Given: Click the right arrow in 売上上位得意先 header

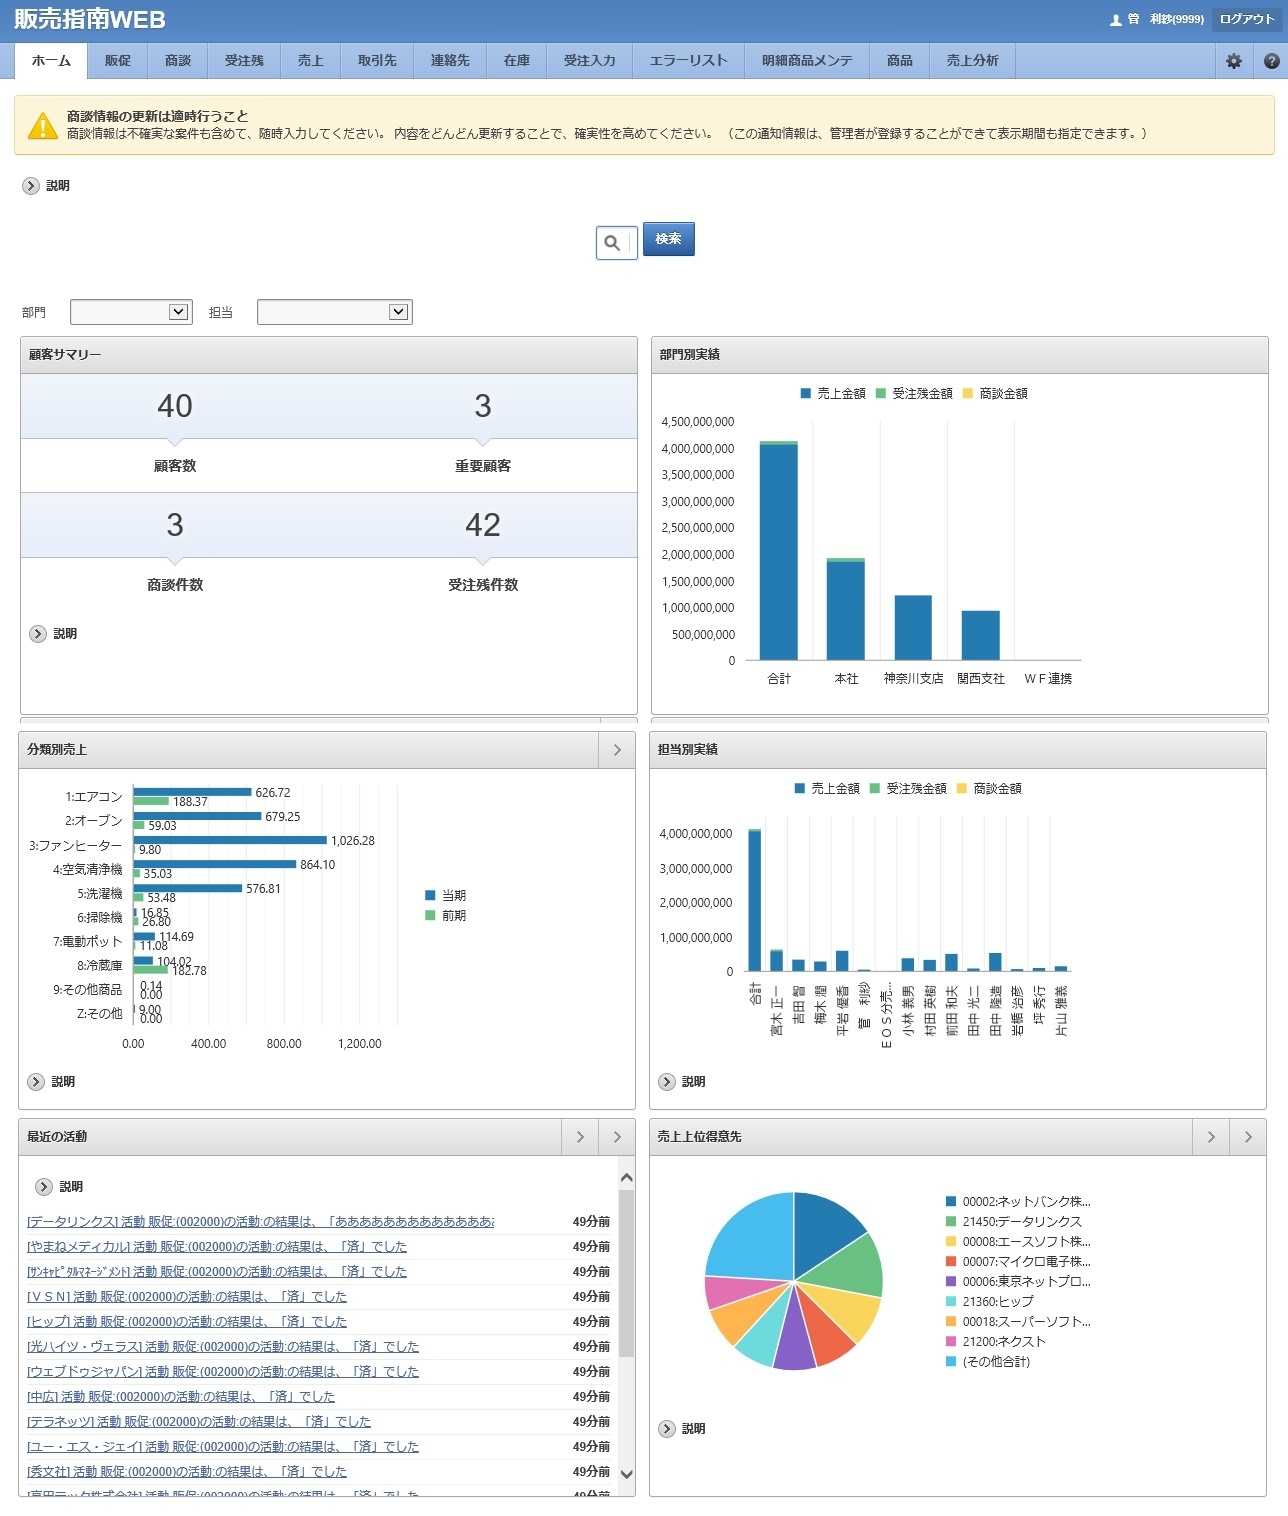Looking at the screenshot, I should 1248,1137.
